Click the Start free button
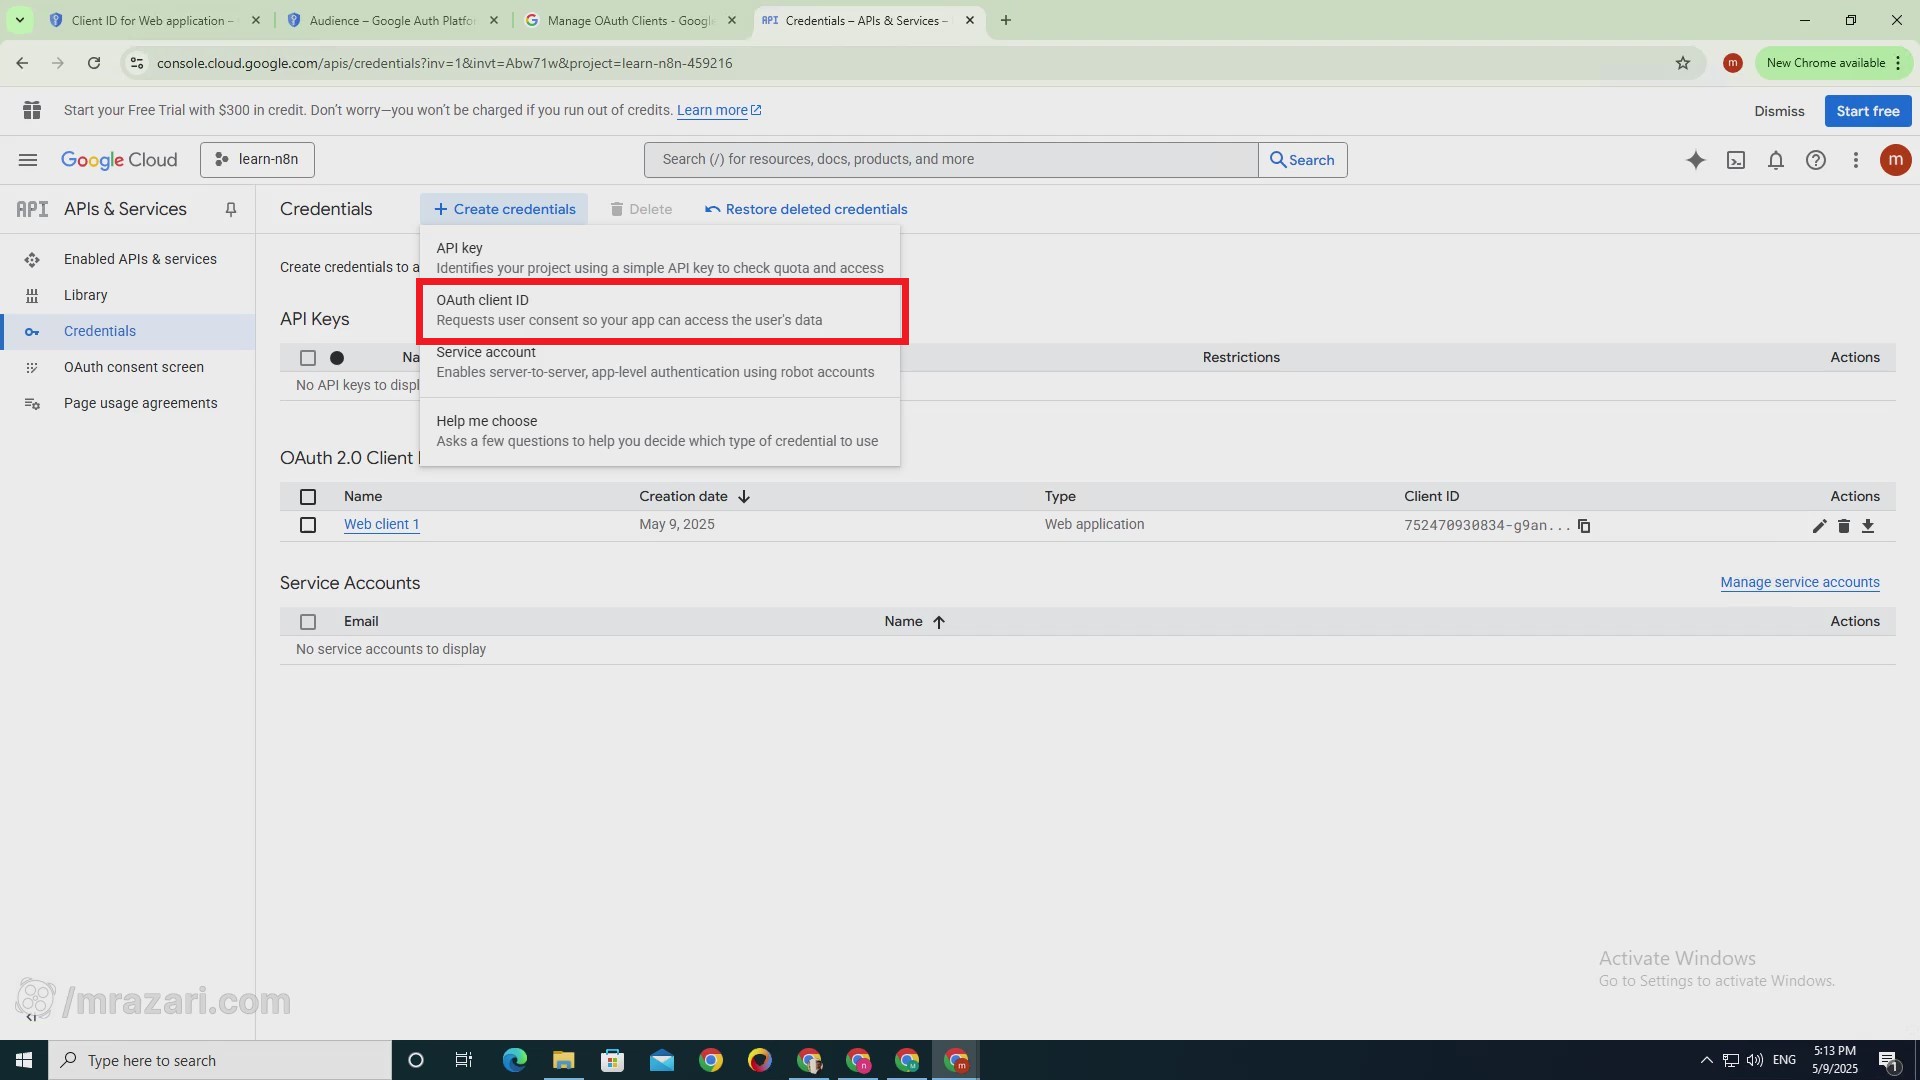Viewport: 1920px width, 1080px height. point(1867,110)
